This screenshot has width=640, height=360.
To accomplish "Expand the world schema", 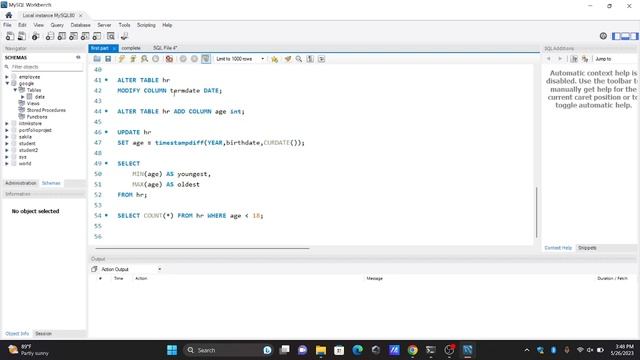I will tap(7, 163).
